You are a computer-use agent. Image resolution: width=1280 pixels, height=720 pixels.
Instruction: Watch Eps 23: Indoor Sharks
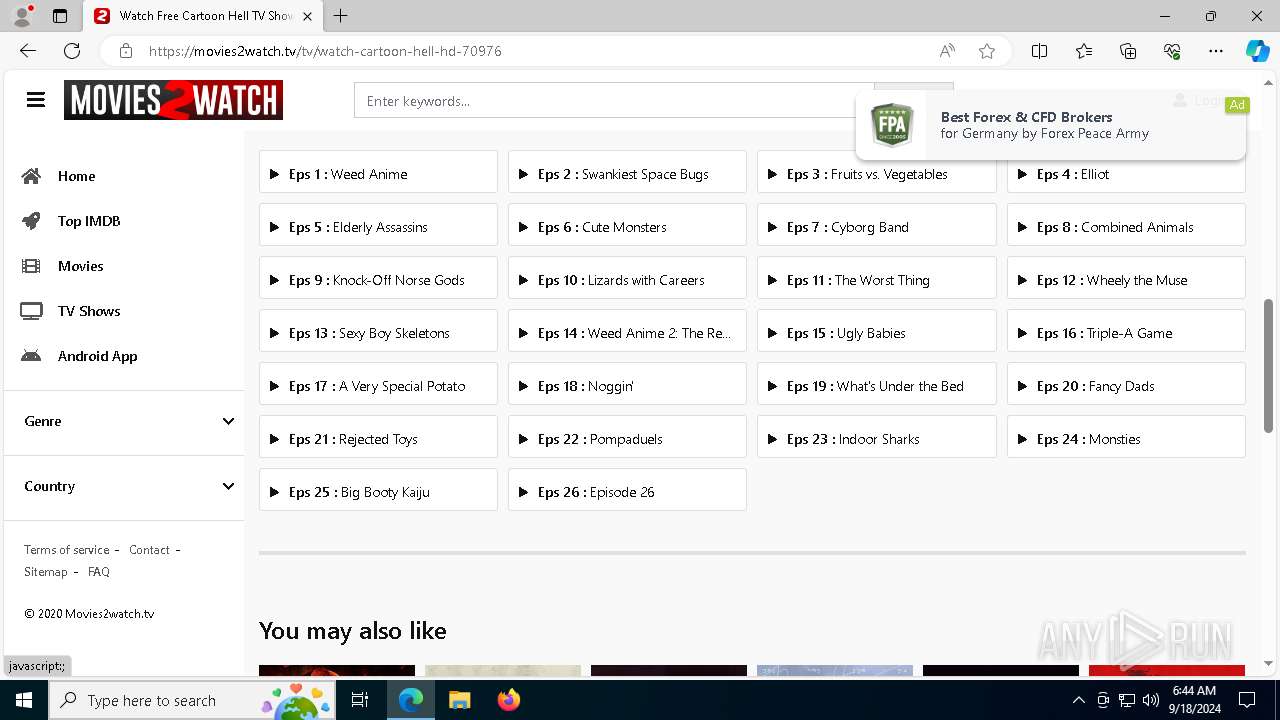pyautogui.click(x=877, y=439)
